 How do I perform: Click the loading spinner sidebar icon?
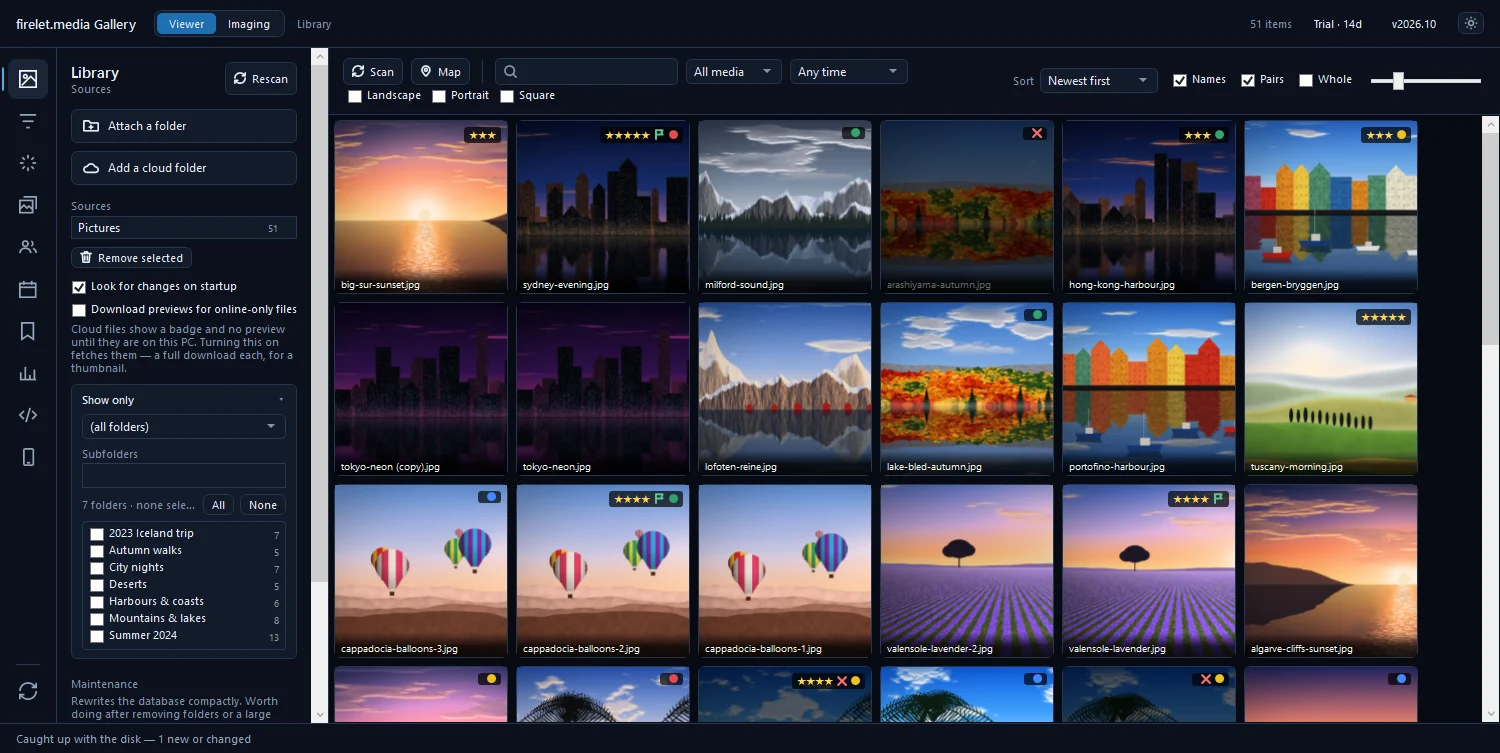pos(28,163)
